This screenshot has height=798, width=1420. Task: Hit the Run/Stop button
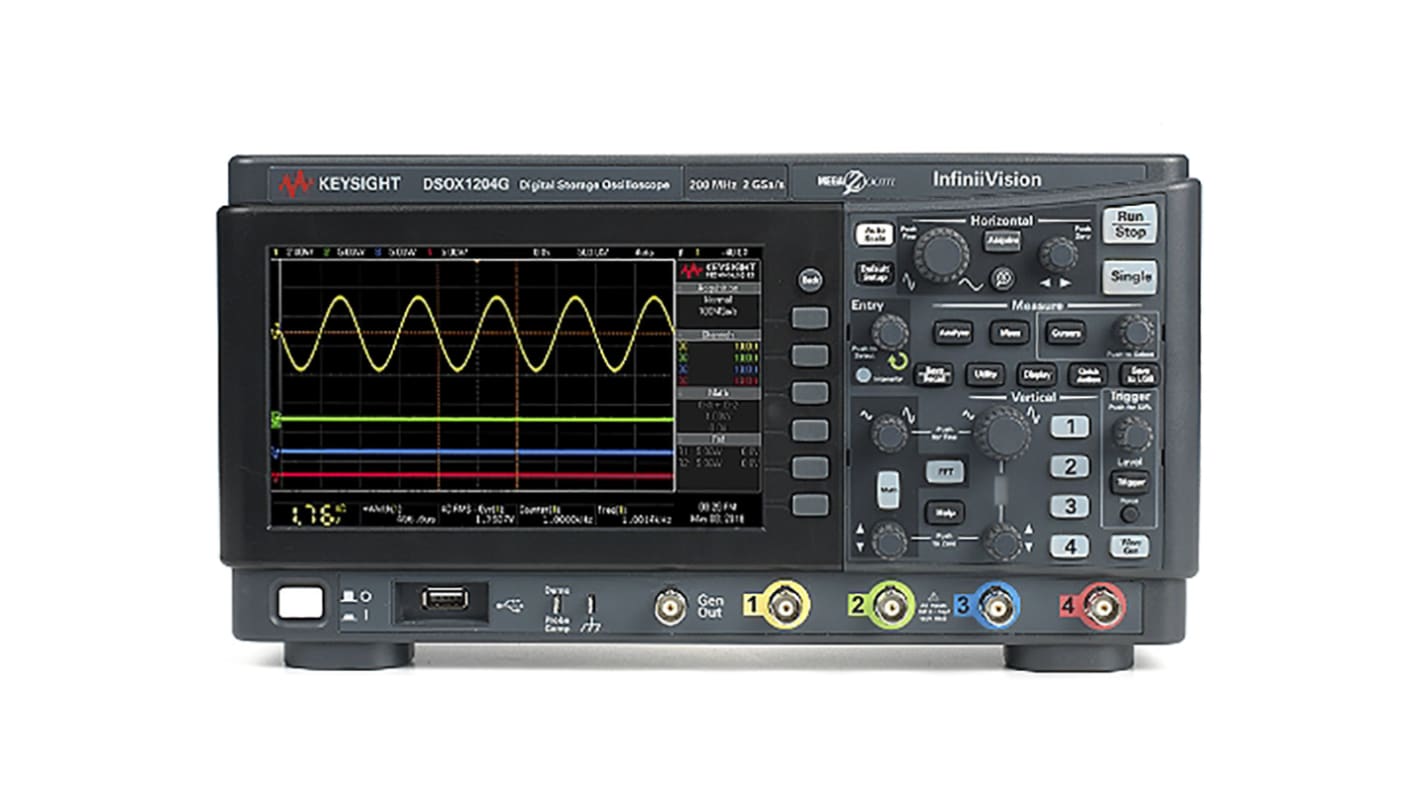point(1130,224)
